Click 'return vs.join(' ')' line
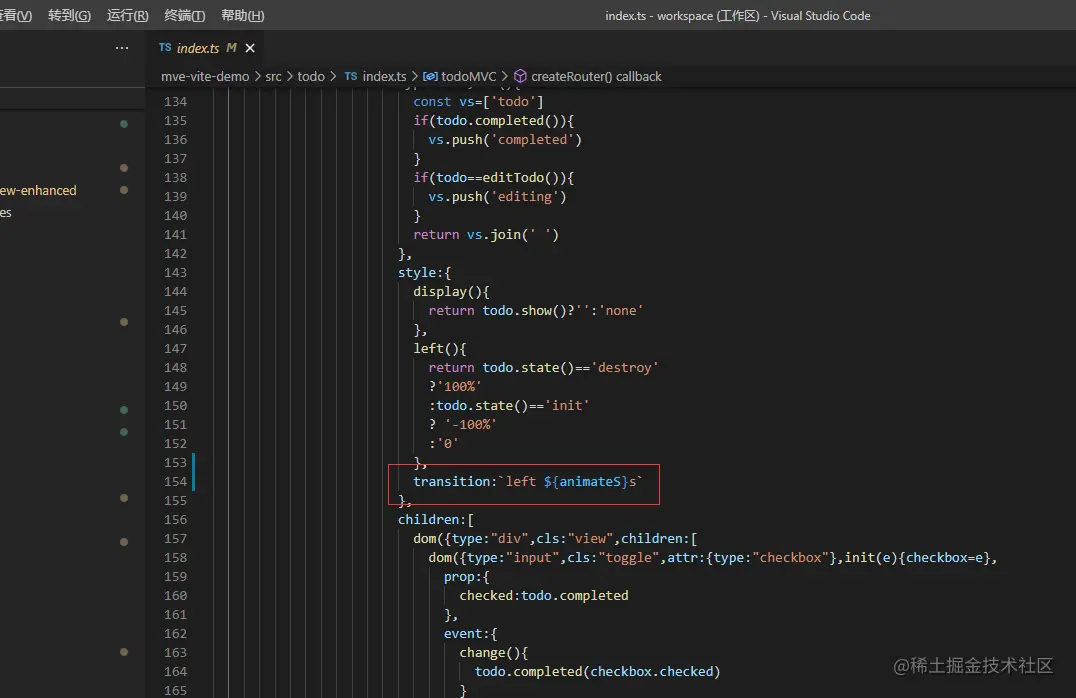 (x=486, y=235)
